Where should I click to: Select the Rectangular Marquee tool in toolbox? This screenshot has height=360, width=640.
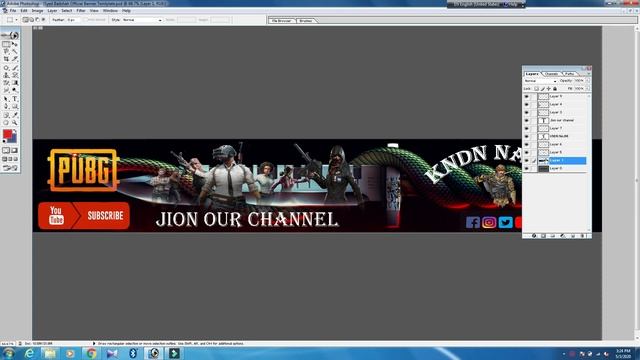point(6,44)
